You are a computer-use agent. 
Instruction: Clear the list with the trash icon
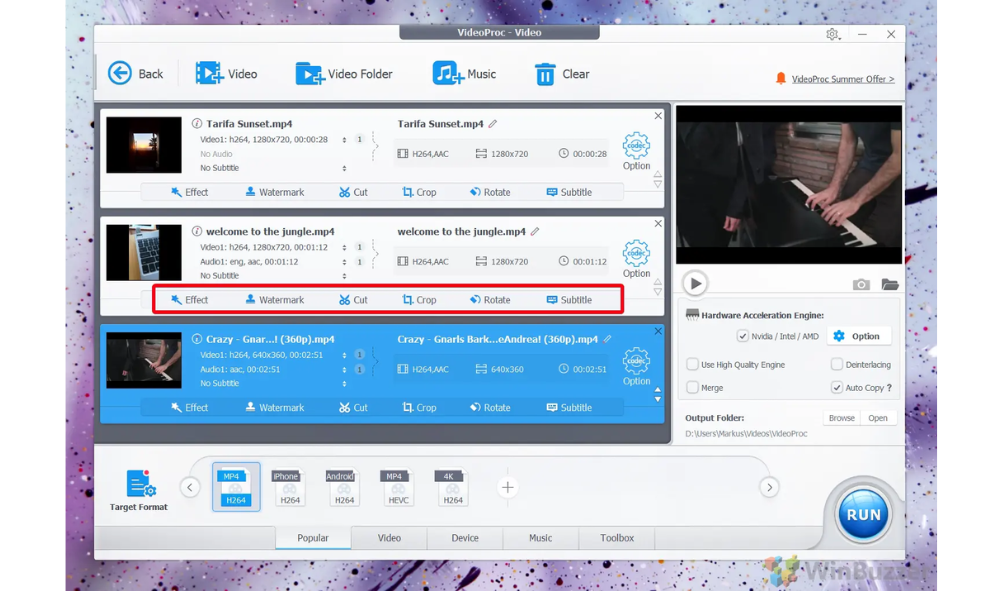coord(545,74)
